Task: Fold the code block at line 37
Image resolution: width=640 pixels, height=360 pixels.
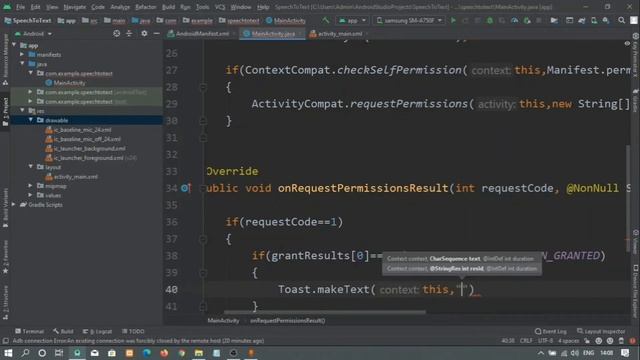Action: (x=203, y=239)
